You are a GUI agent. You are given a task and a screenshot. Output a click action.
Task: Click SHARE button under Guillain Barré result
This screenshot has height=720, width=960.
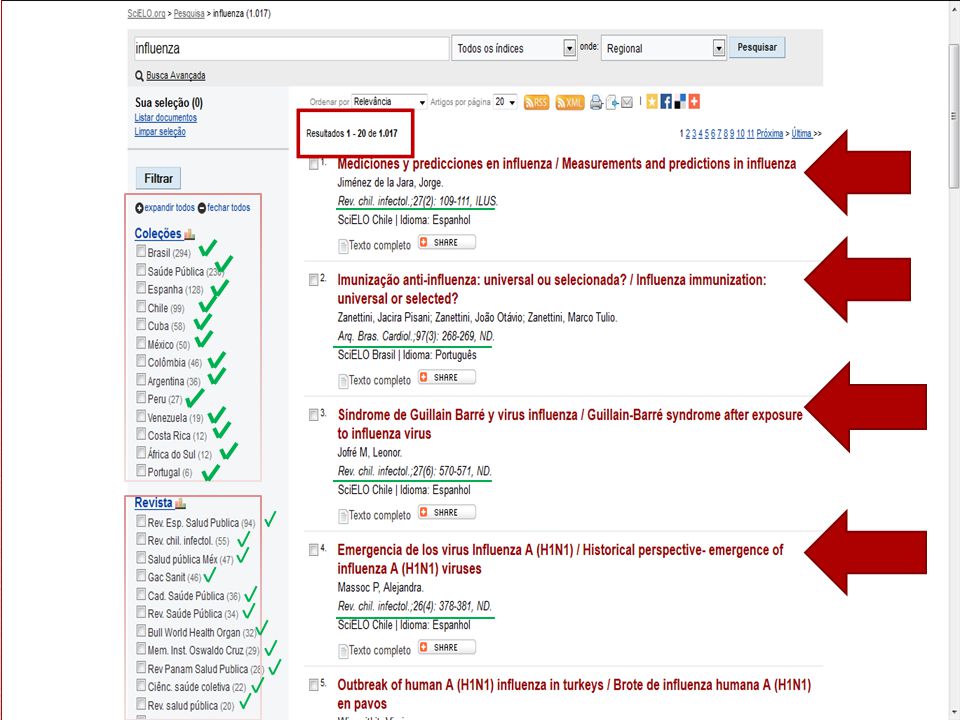(447, 512)
